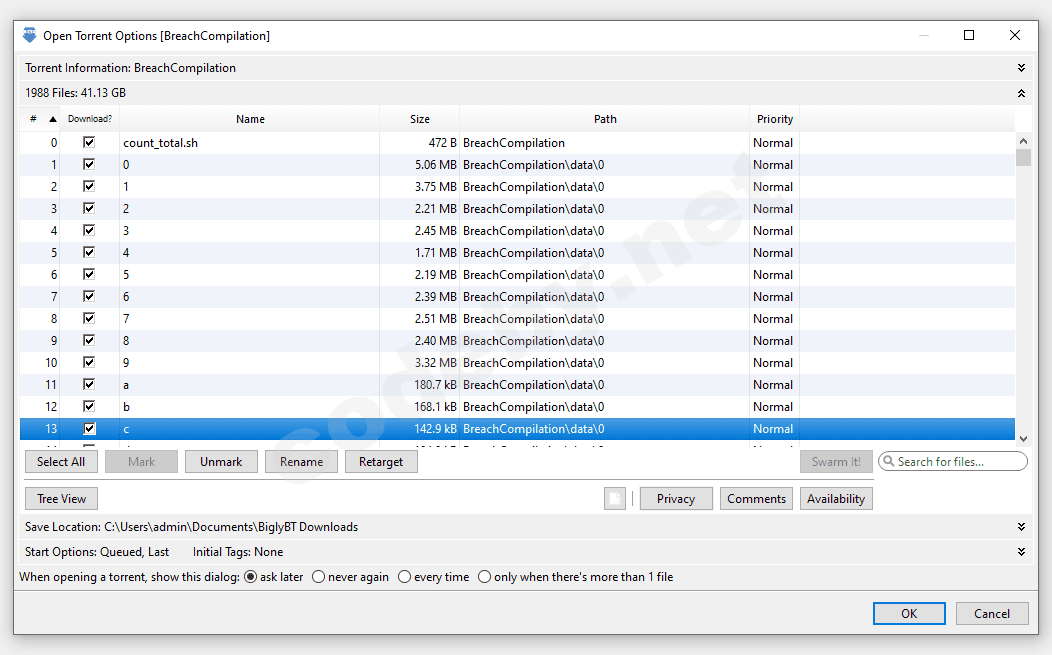Click the 168.1 kB size cell
1052x655 pixels.
pyautogui.click(x=435, y=407)
